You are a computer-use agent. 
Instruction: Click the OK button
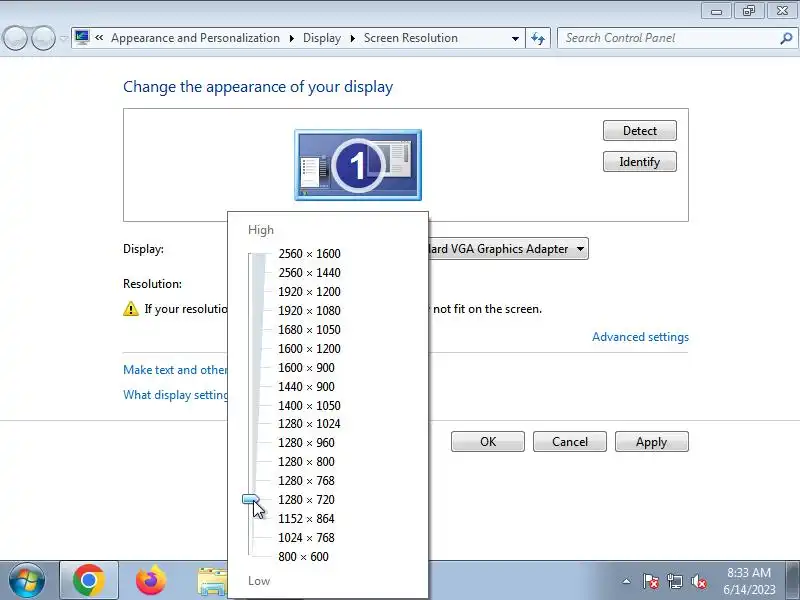click(488, 442)
